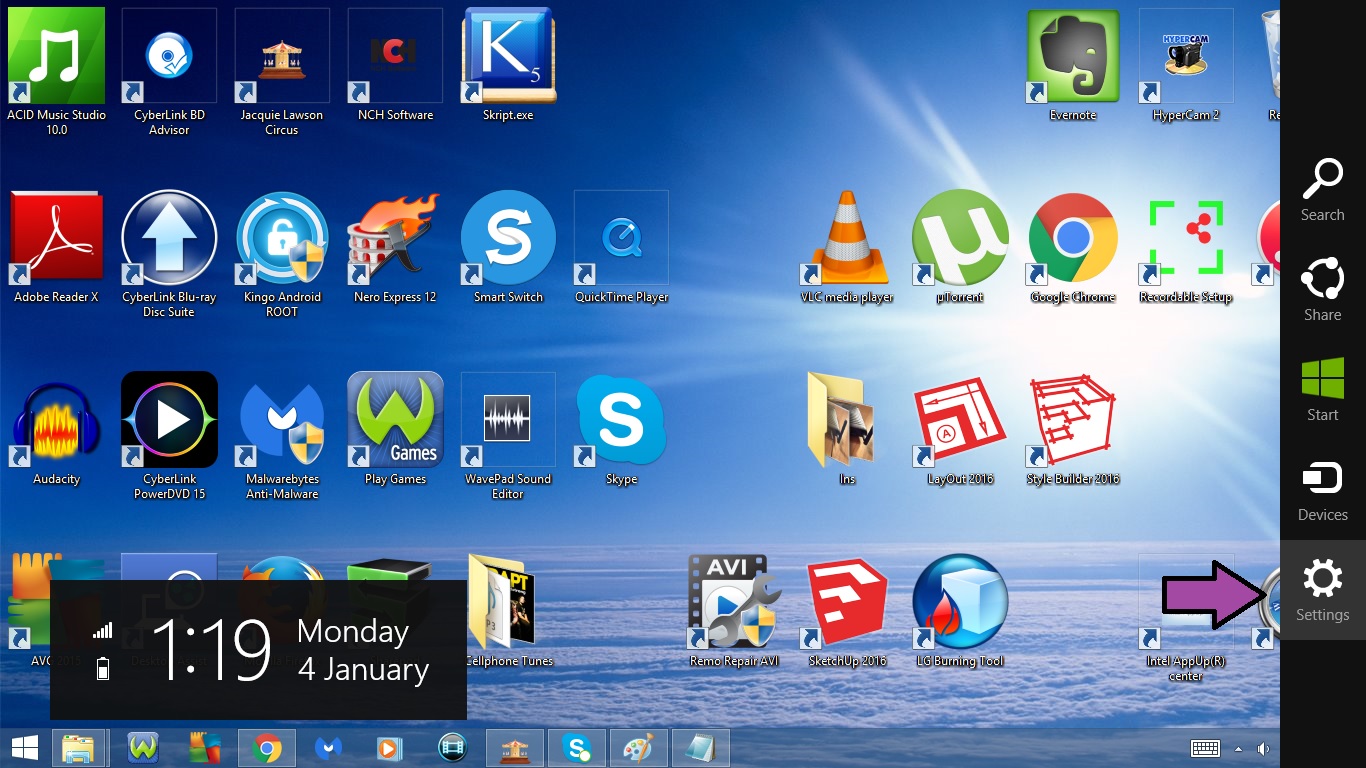Show hidden system tray icons
1366x768 pixels.
1239,748
